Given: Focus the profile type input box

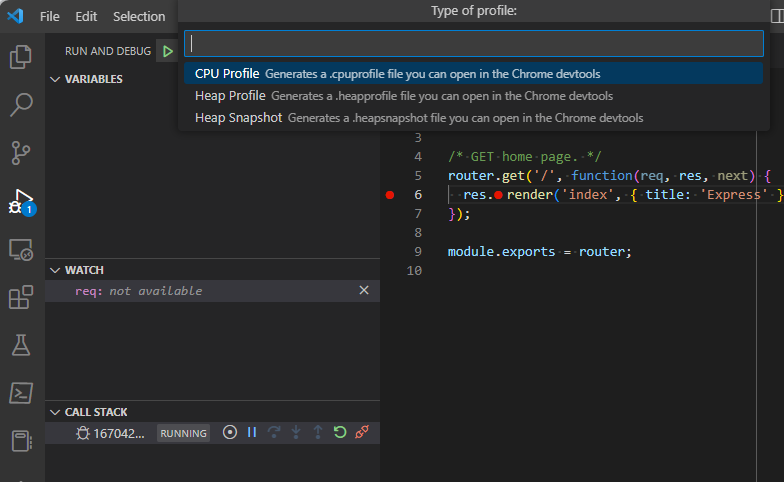Looking at the screenshot, I should point(474,44).
